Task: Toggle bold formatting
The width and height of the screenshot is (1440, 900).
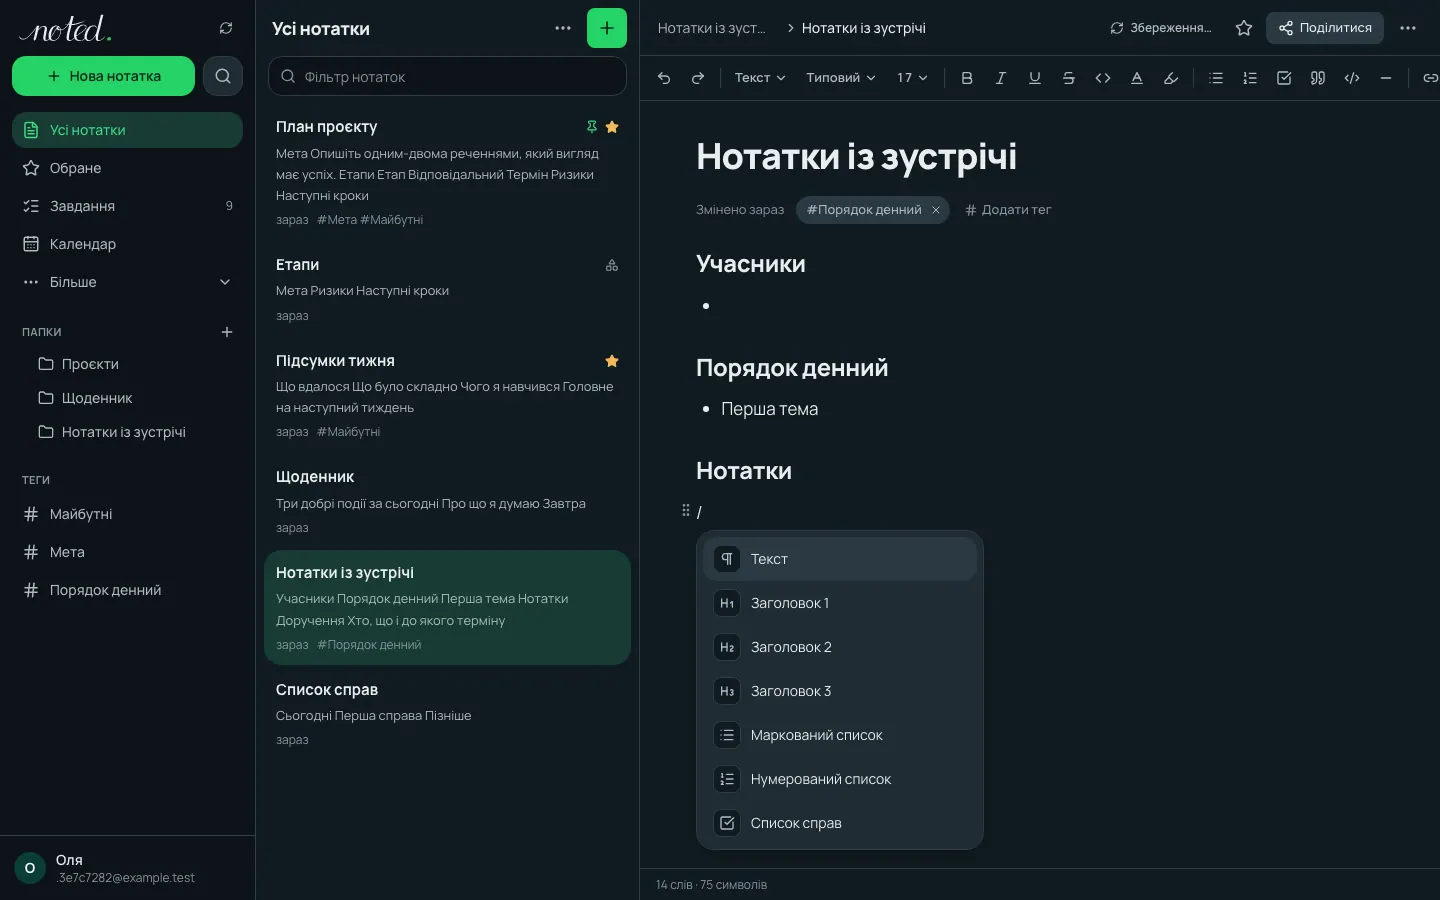Action: coord(967,78)
